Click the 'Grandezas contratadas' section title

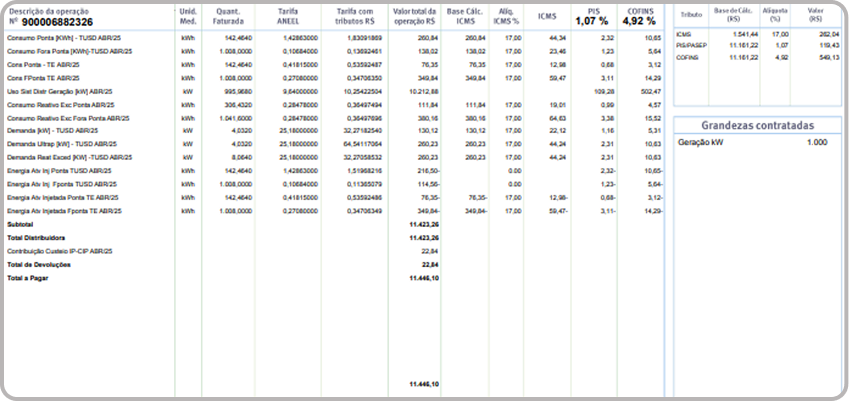[756, 126]
